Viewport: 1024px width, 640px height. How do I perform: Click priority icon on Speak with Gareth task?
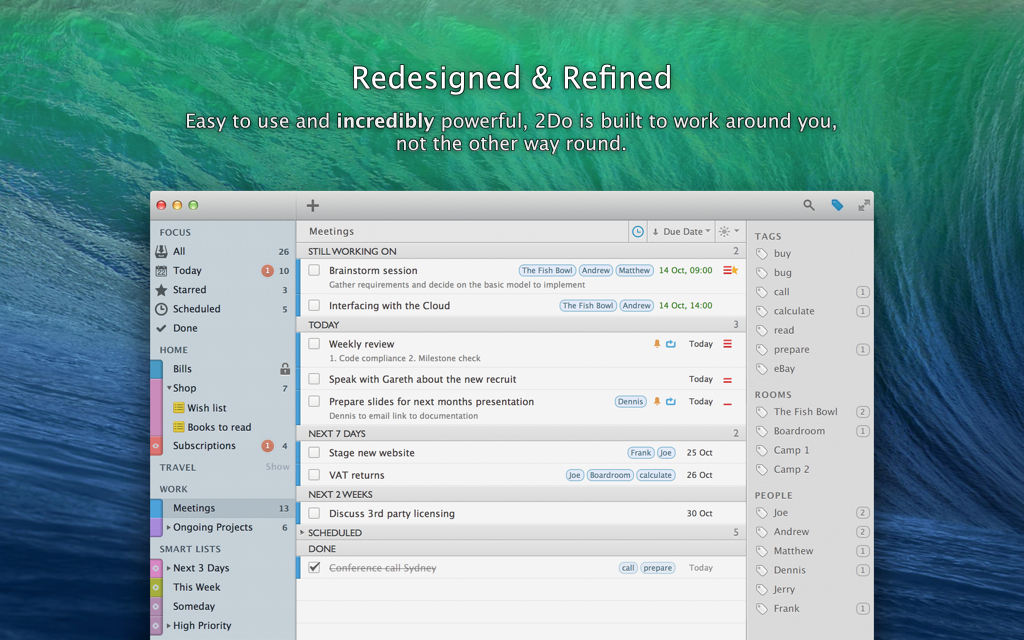tap(728, 380)
